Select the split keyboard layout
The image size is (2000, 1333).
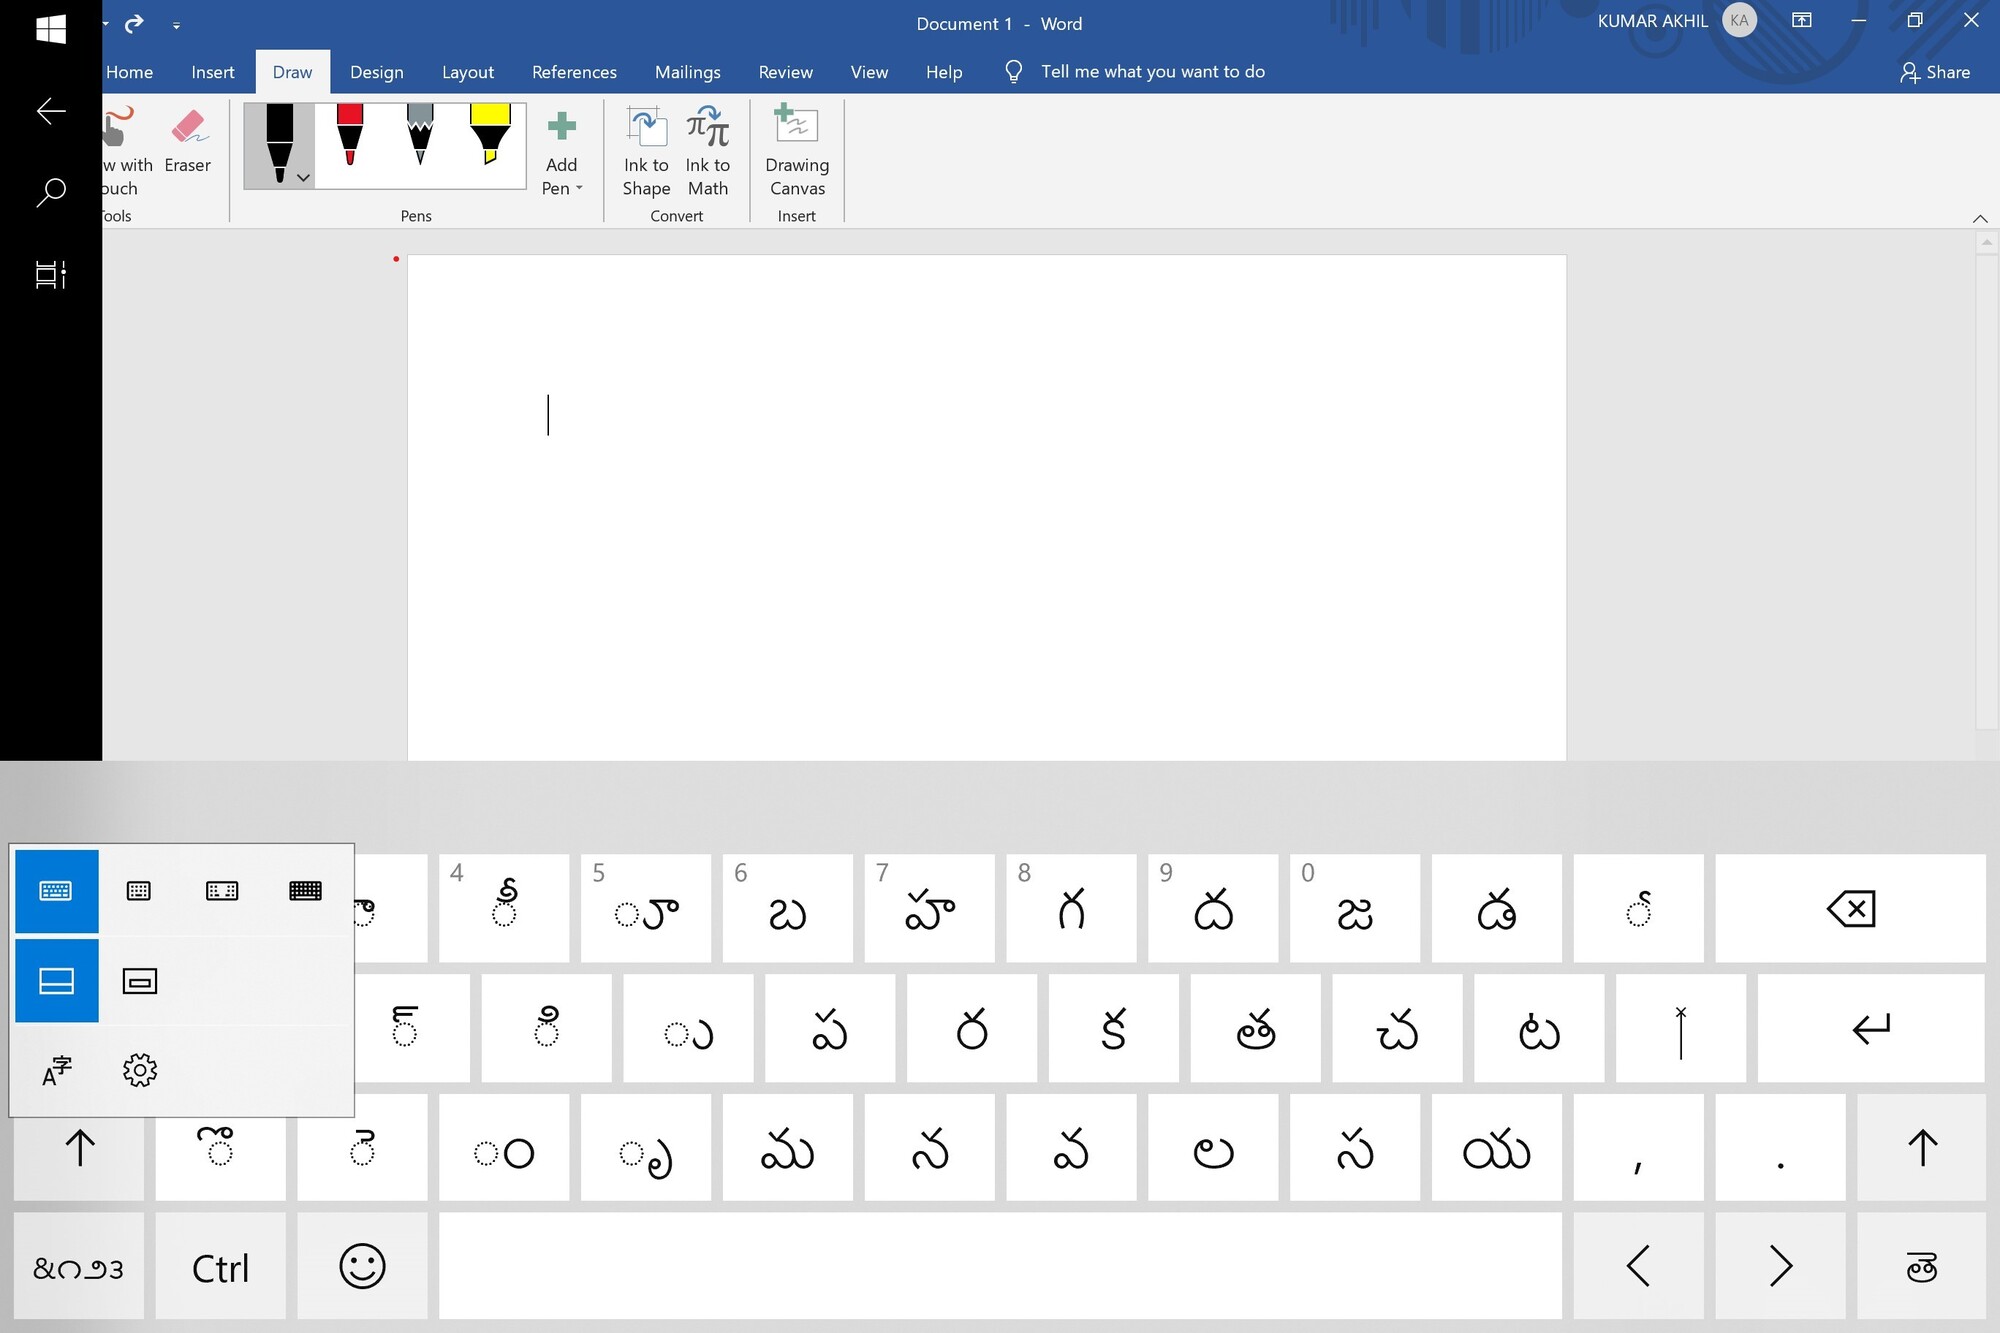coord(222,891)
